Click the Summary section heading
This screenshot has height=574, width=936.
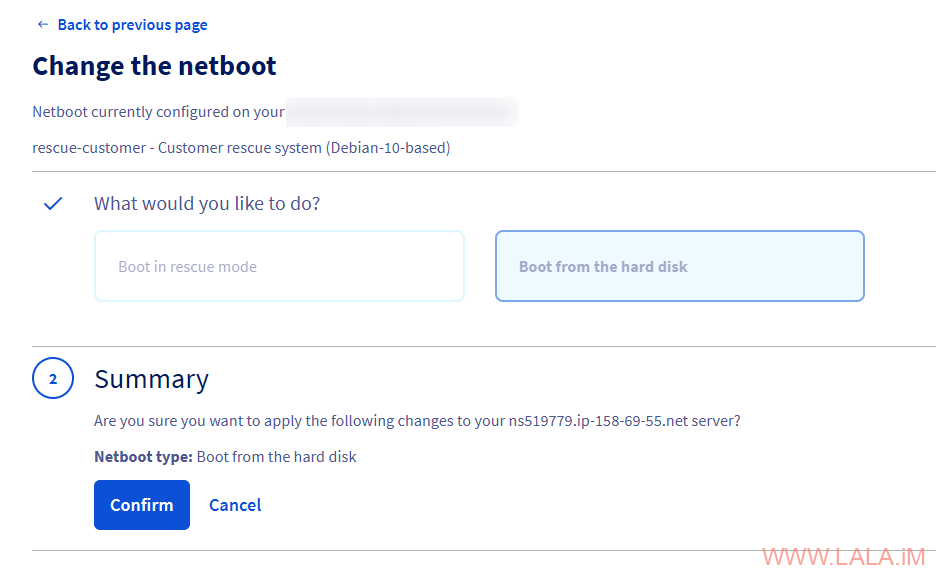click(151, 379)
